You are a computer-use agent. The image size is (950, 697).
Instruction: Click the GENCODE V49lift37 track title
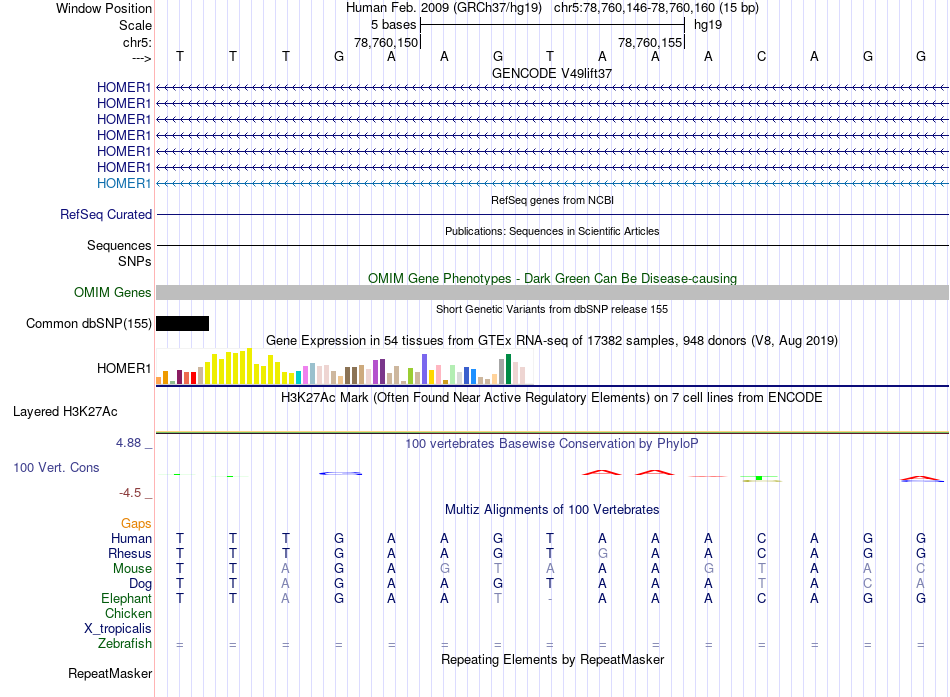coord(552,73)
